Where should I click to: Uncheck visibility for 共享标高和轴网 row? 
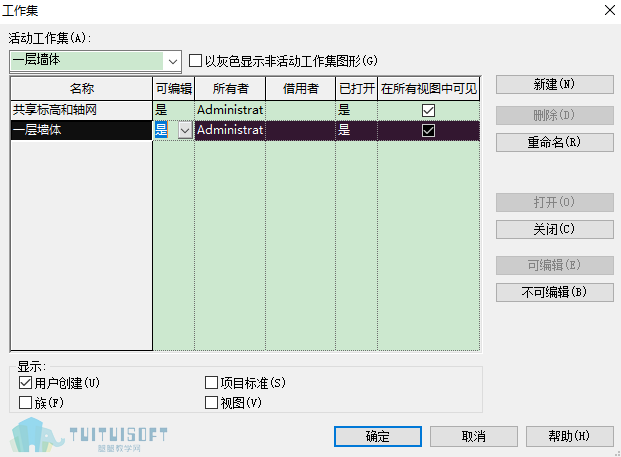tap(428, 110)
